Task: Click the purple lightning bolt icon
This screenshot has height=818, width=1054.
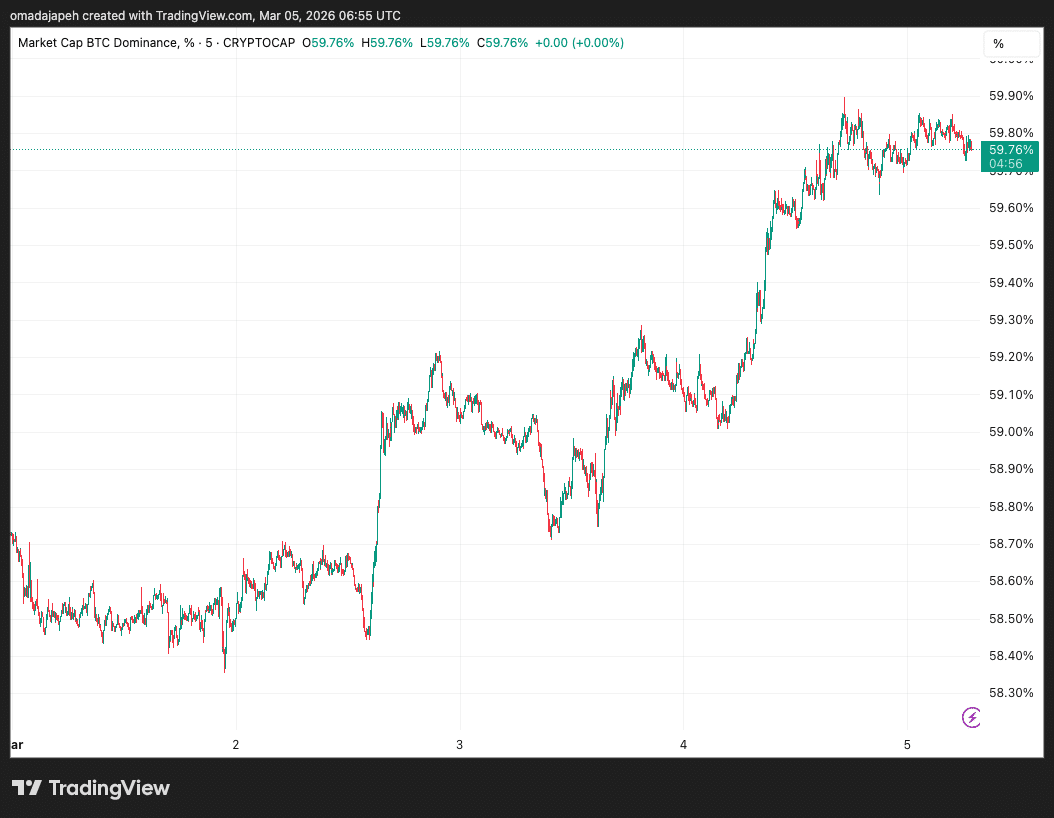Action: [x=971, y=716]
